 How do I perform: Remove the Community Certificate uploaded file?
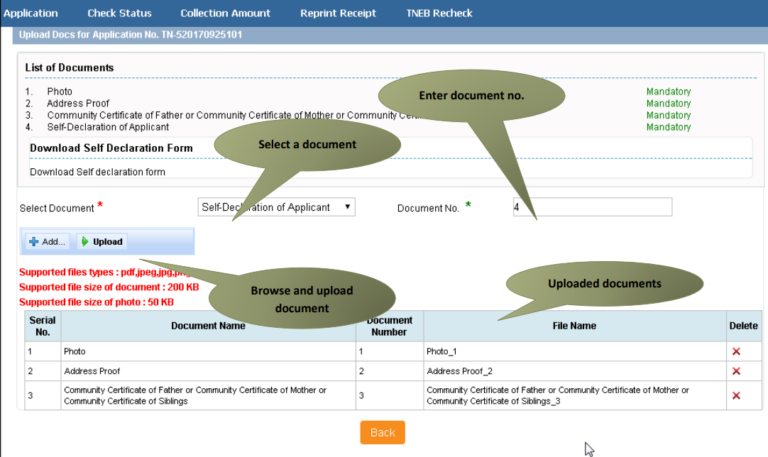click(736, 395)
